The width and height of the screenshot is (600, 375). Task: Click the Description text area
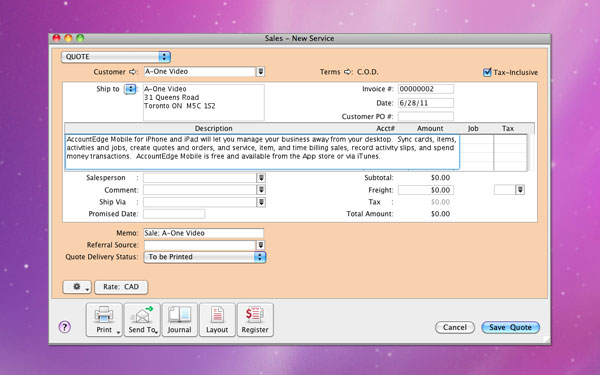[262, 152]
